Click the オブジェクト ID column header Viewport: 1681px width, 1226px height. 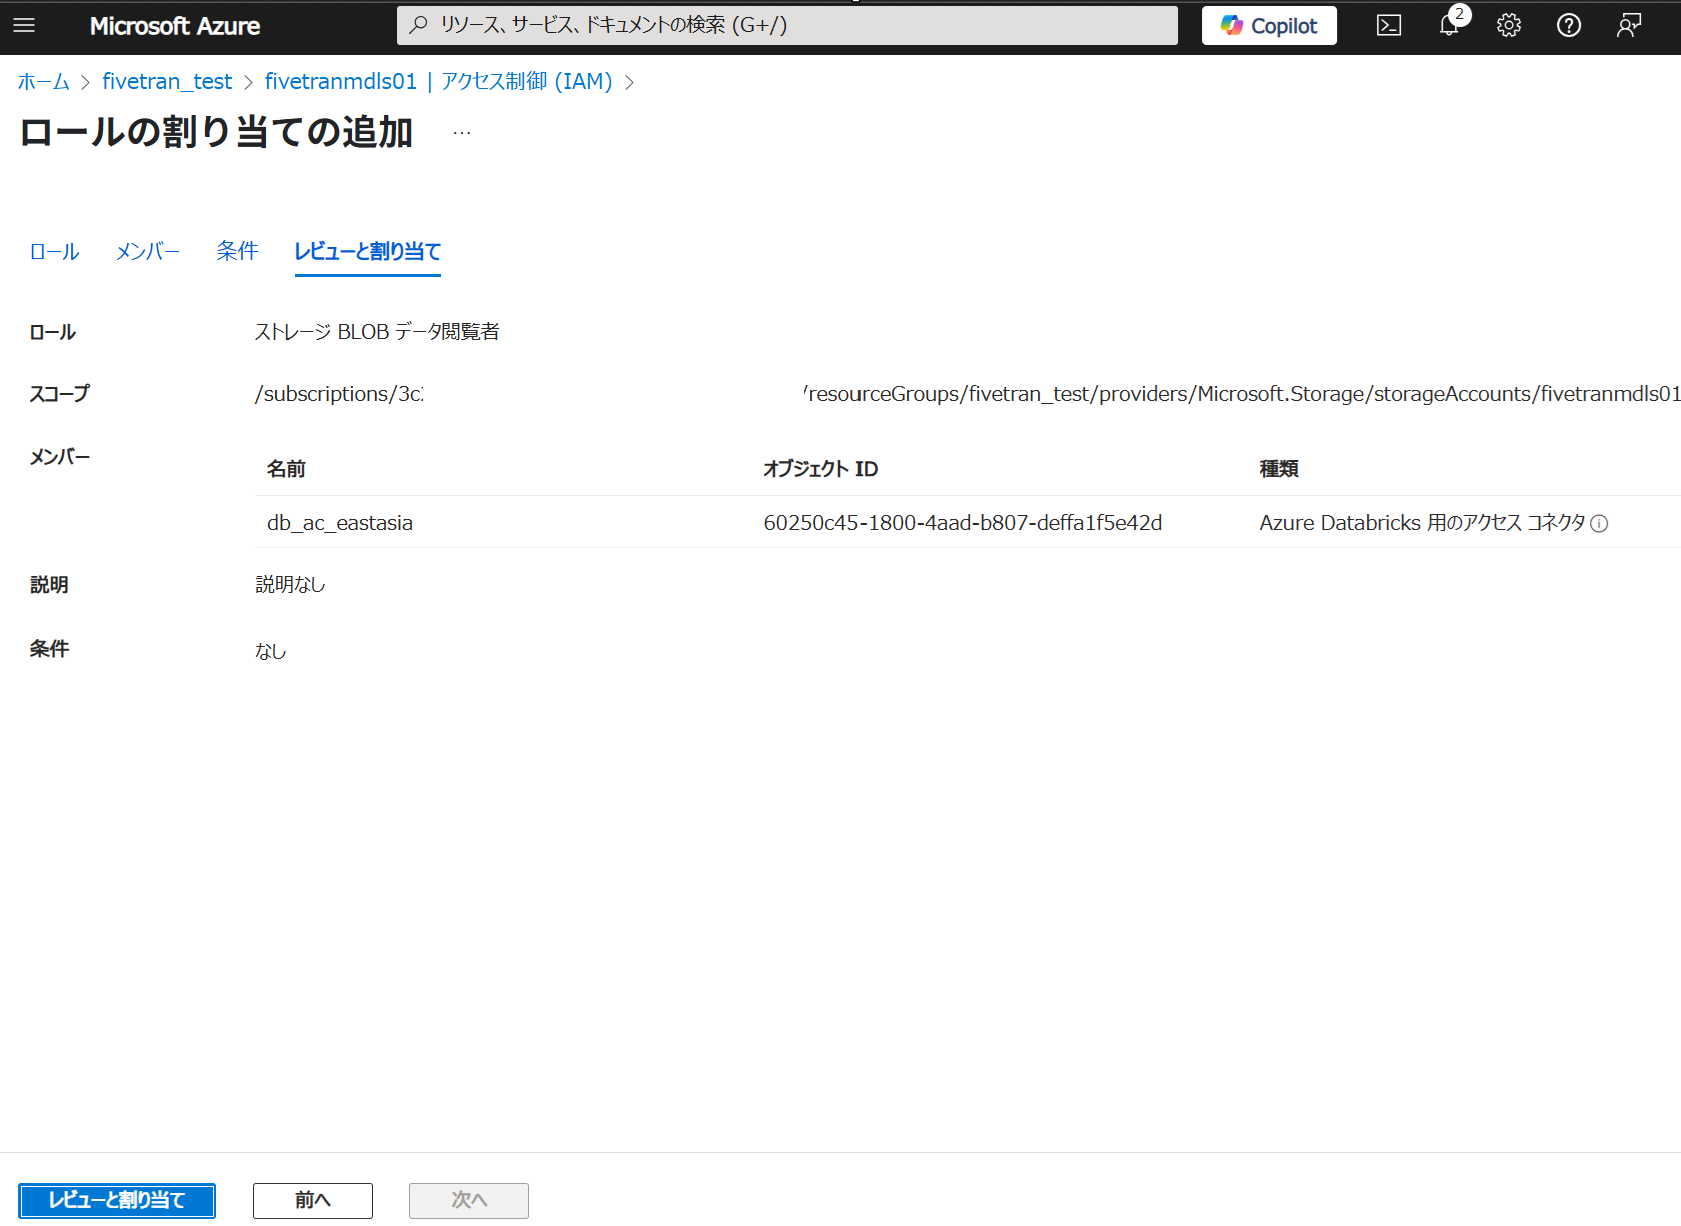tap(820, 469)
